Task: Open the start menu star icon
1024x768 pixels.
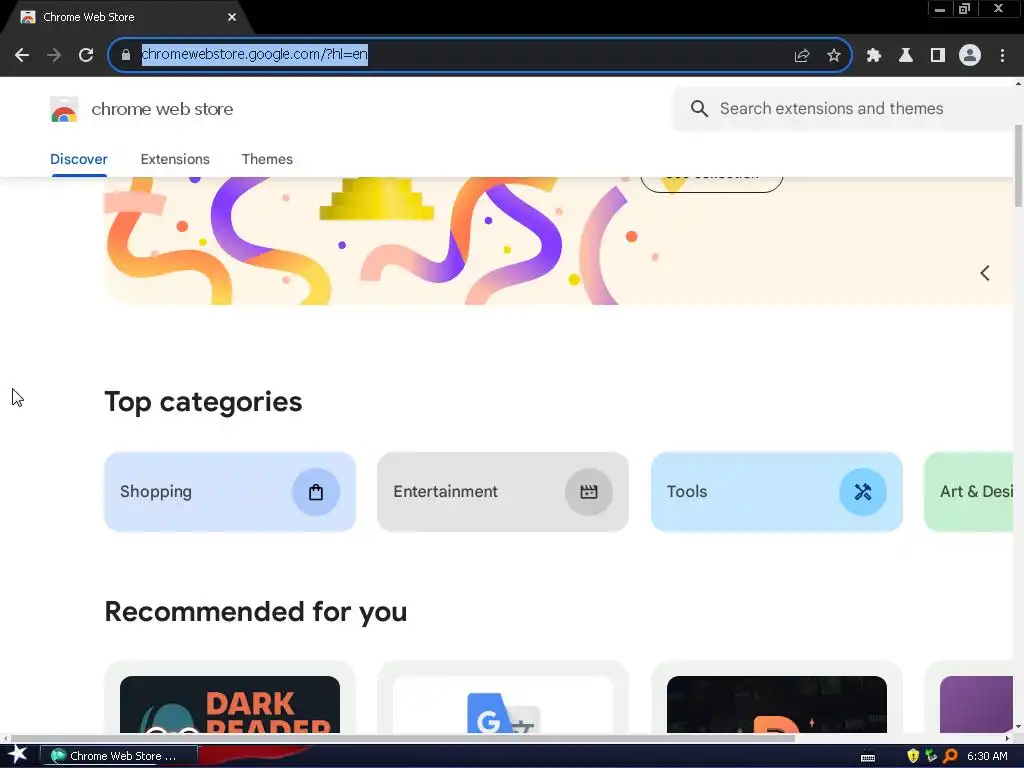Action: pyautogui.click(x=18, y=755)
